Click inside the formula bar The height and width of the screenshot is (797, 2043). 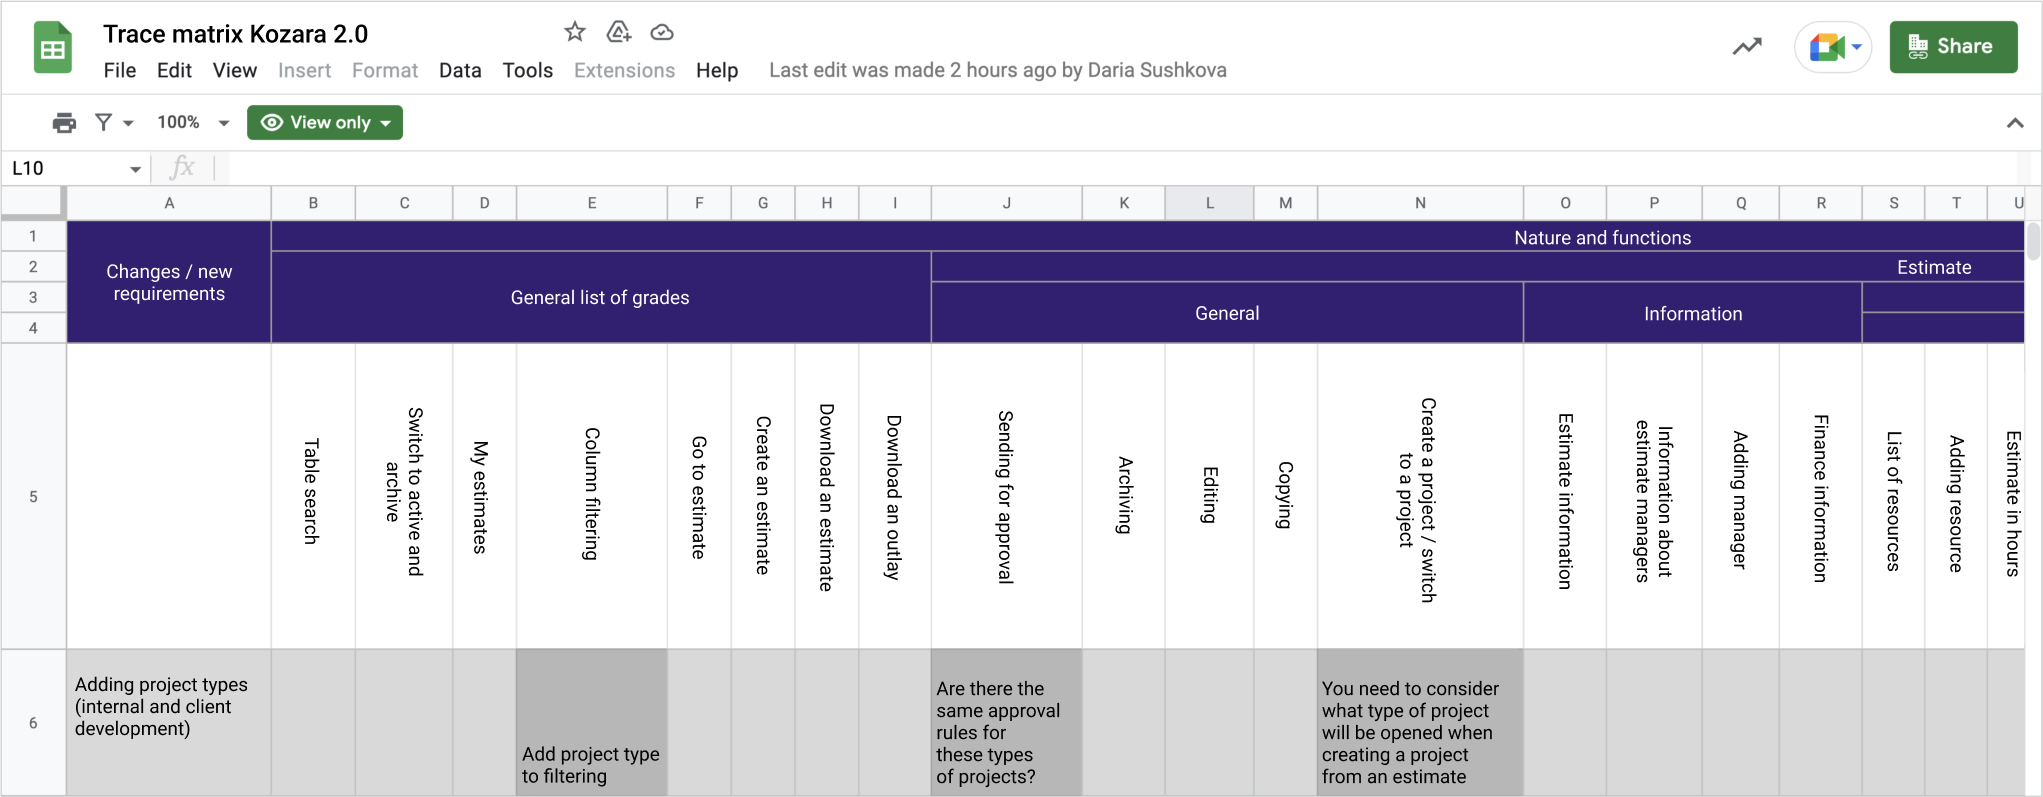click(x=1100, y=168)
